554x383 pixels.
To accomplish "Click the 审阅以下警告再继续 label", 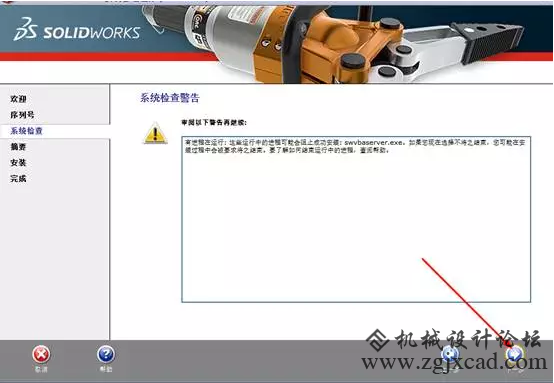I will pyautogui.click(x=214, y=123).
